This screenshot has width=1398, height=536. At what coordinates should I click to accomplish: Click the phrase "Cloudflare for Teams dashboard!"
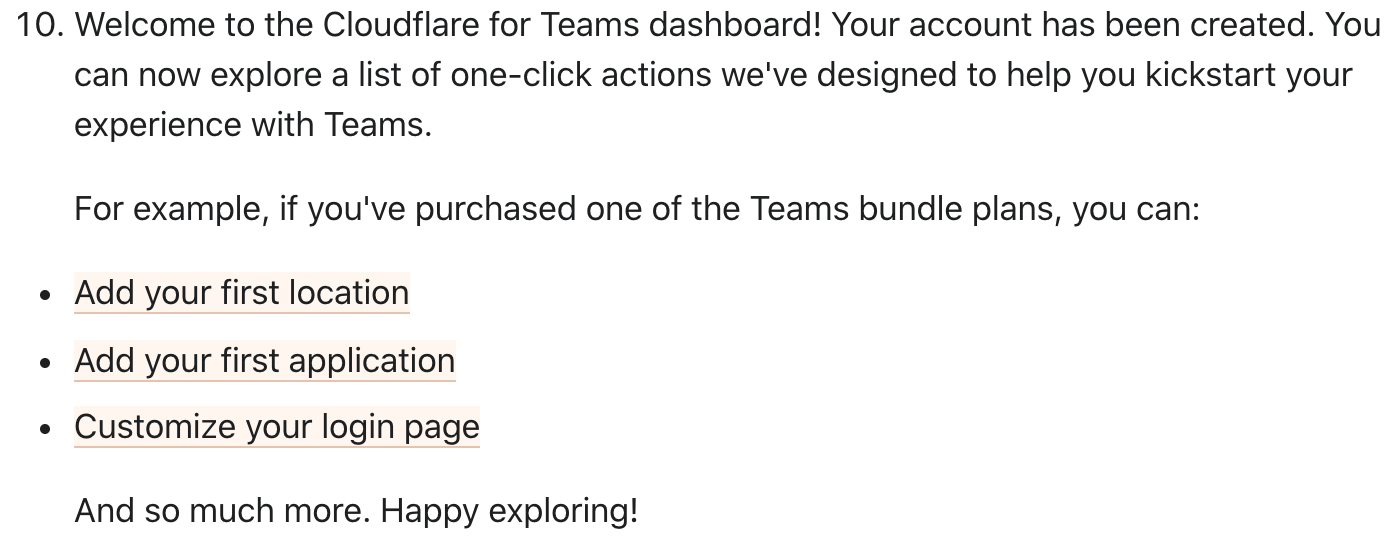pyautogui.click(x=572, y=26)
